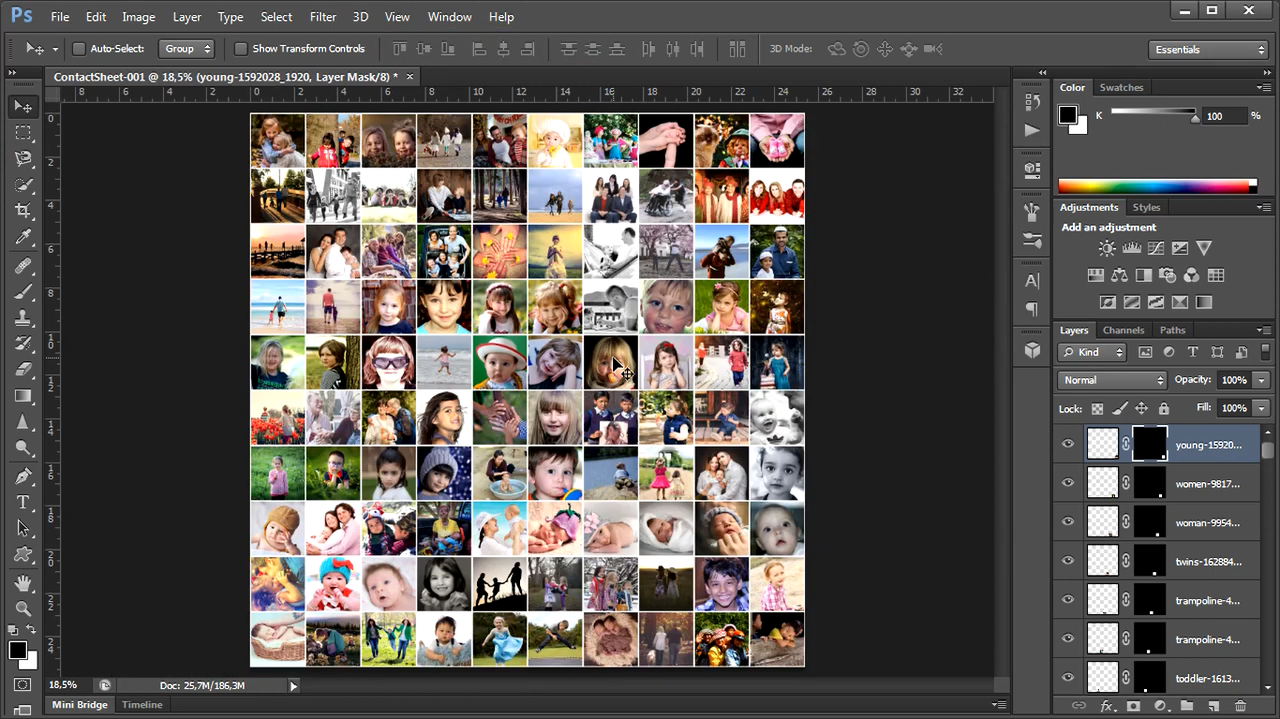Hide the woman-9954 layer
Screen dimensions: 1280x719
(x=1067, y=522)
